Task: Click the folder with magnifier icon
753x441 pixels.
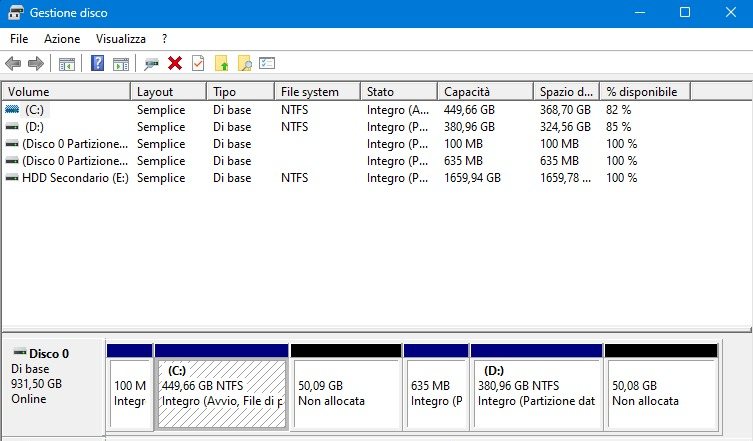Action: tap(244, 63)
